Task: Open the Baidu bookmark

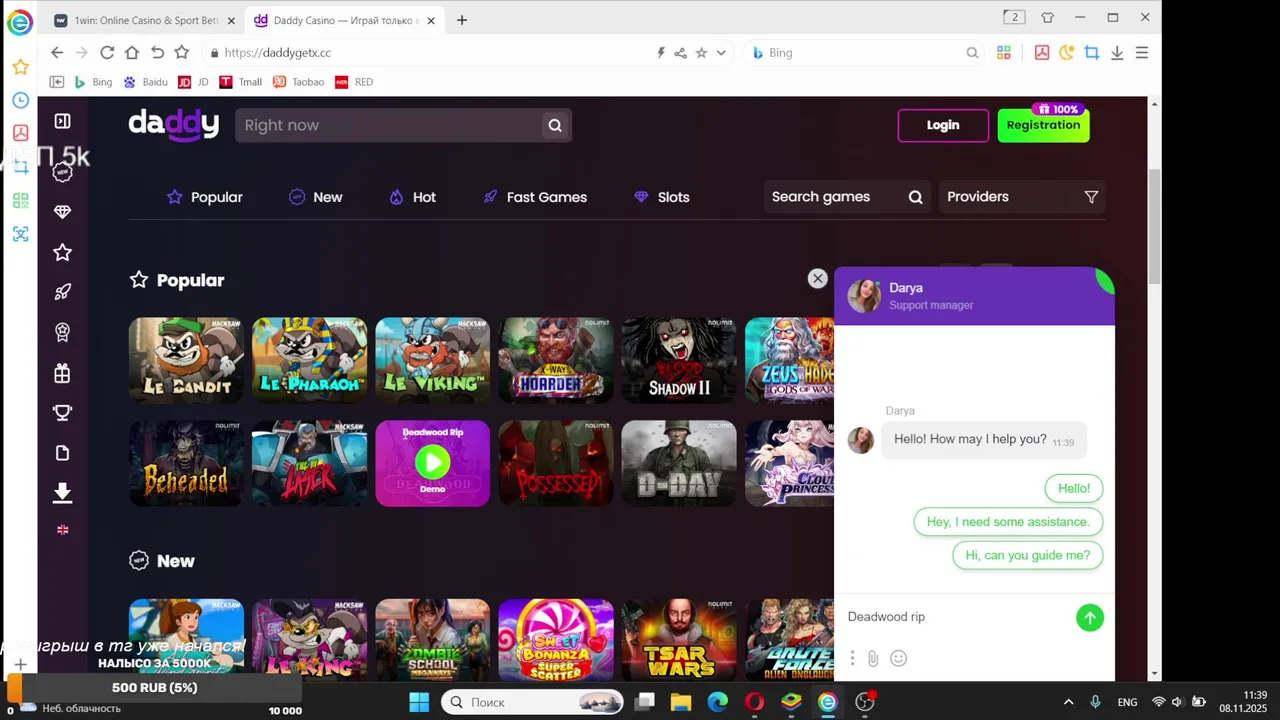Action: pos(145,82)
